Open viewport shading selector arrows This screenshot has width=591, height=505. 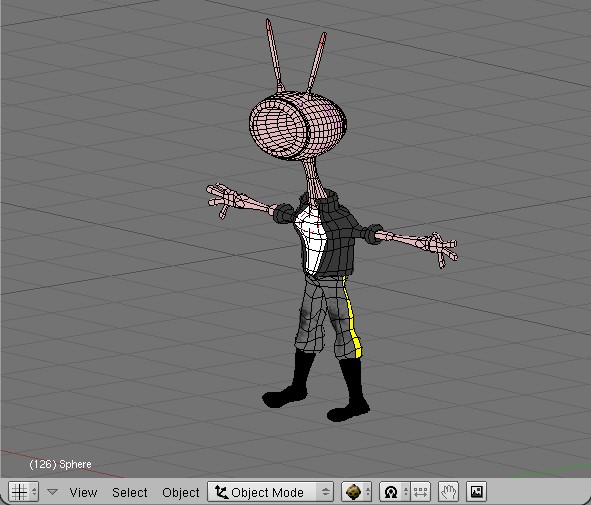(x=367, y=492)
